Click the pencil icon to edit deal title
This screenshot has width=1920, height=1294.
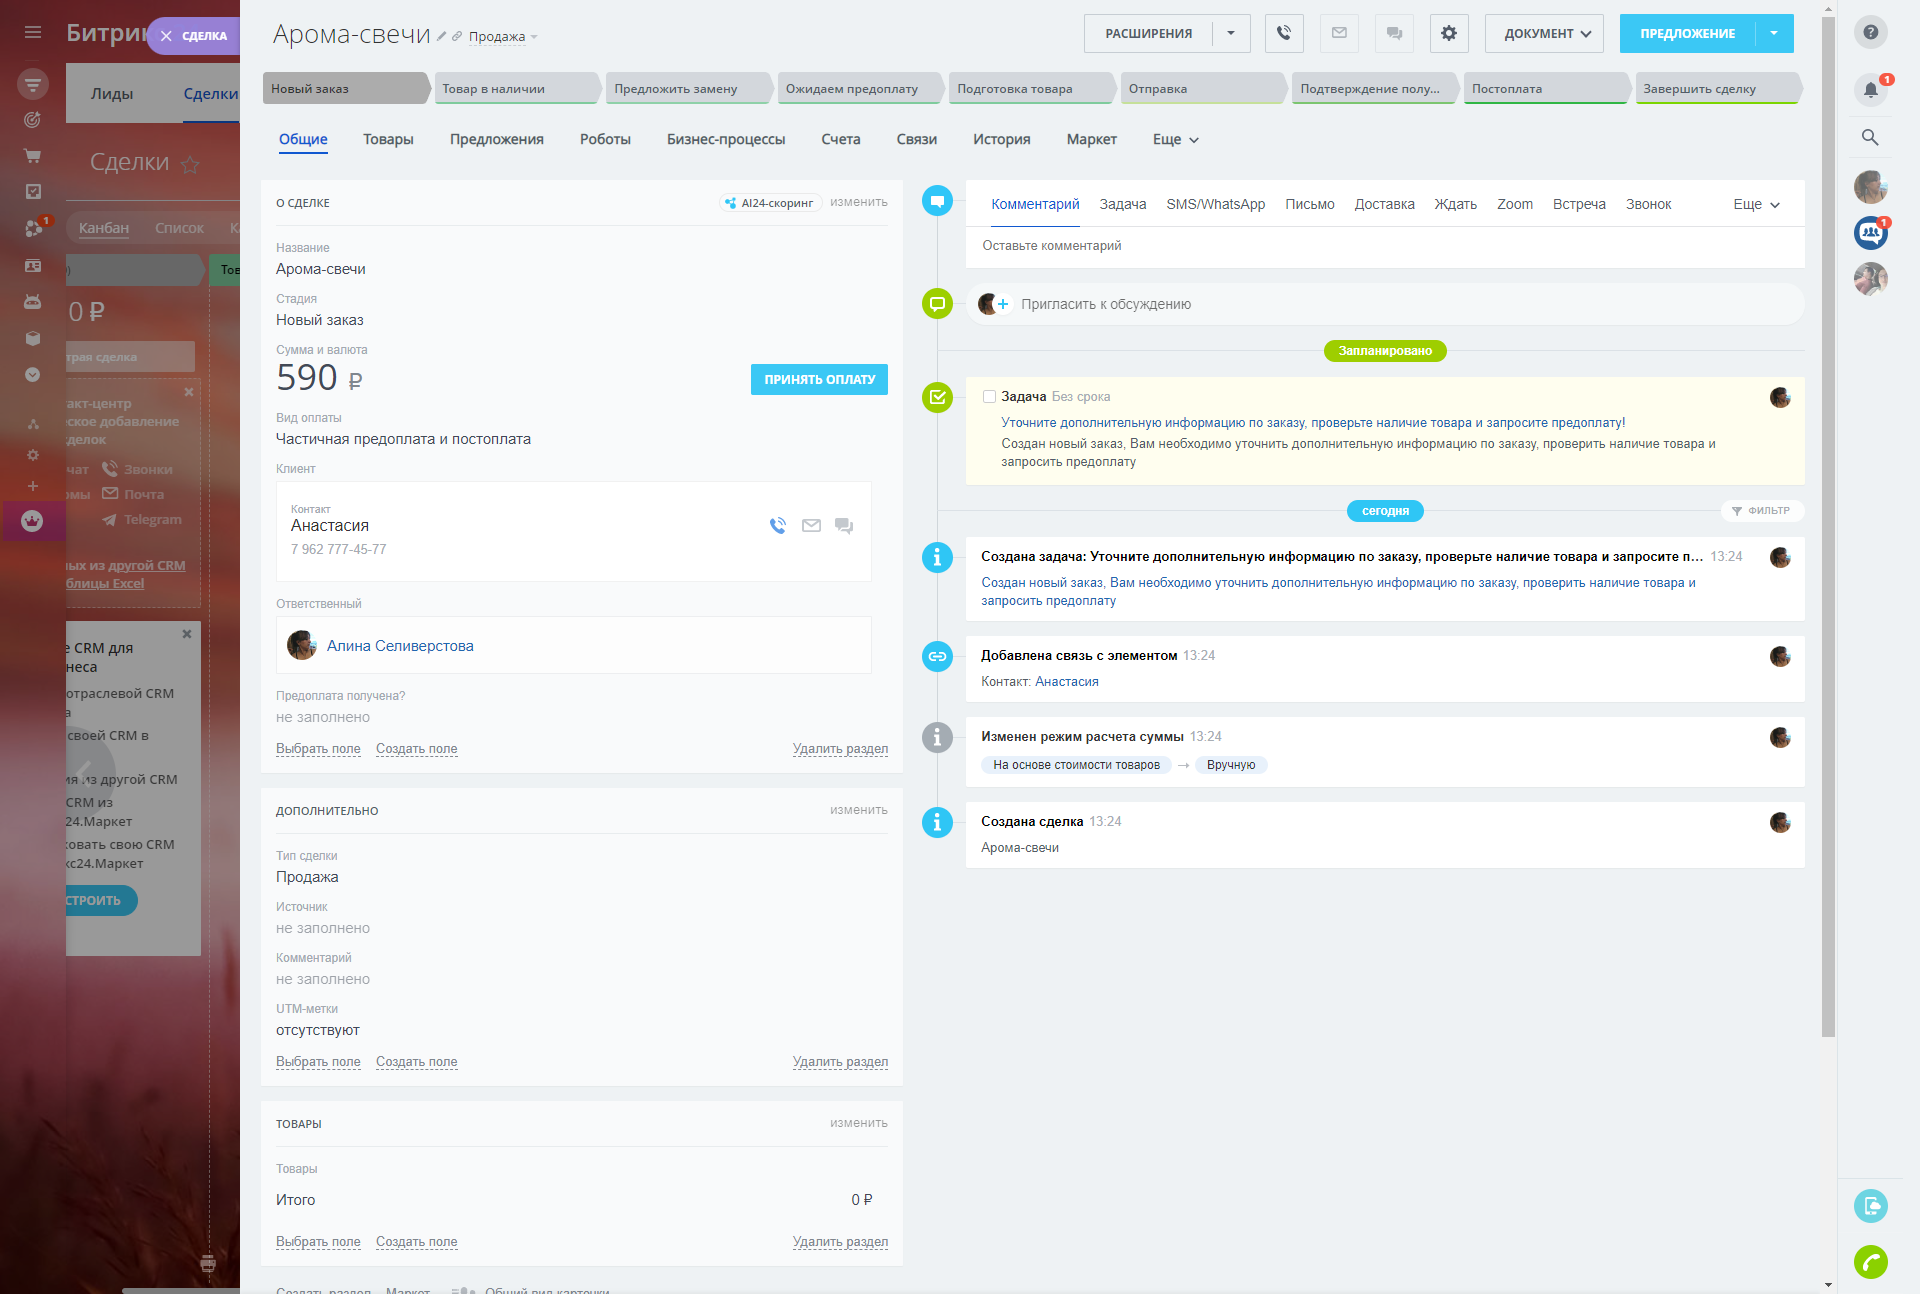coord(441,36)
